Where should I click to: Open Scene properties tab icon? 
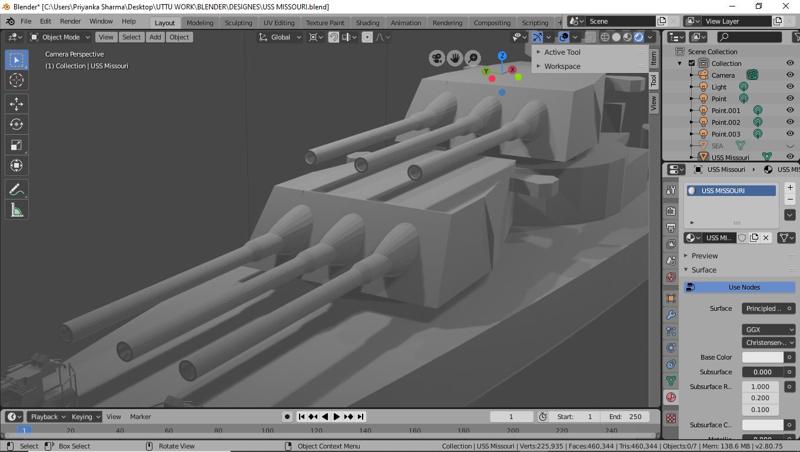671,261
